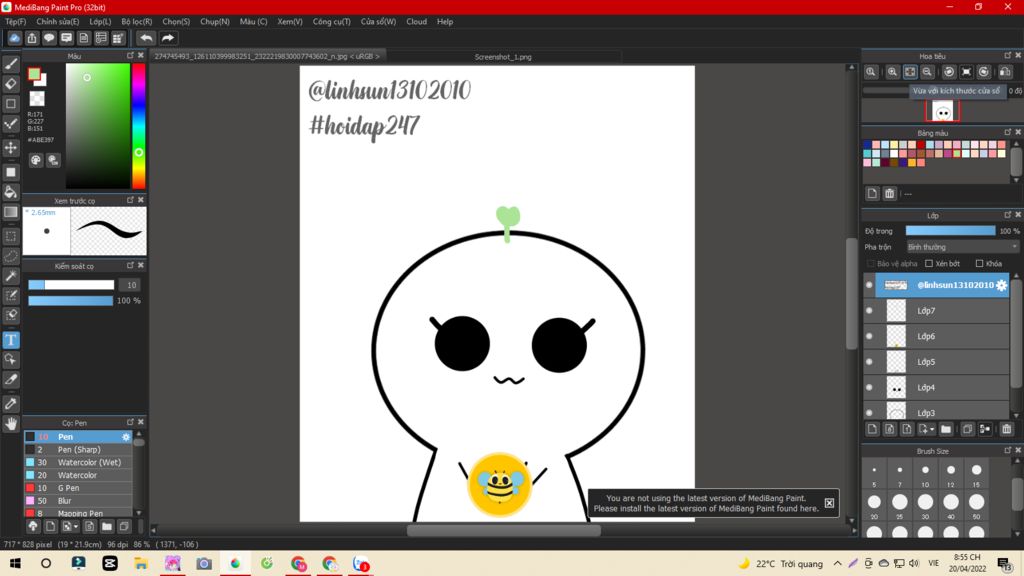The image size is (1024, 576).
Task: Click the Độ trong opacity slider
Action: click(950, 231)
